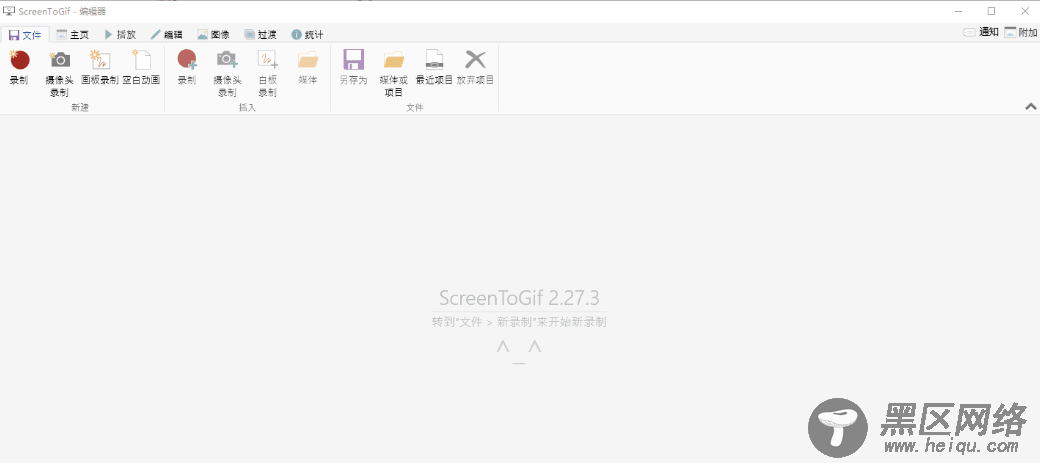Maximize the ScreenToGif editor window
Image resolution: width=1040 pixels, height=463 pixels.
pos(992,11)
